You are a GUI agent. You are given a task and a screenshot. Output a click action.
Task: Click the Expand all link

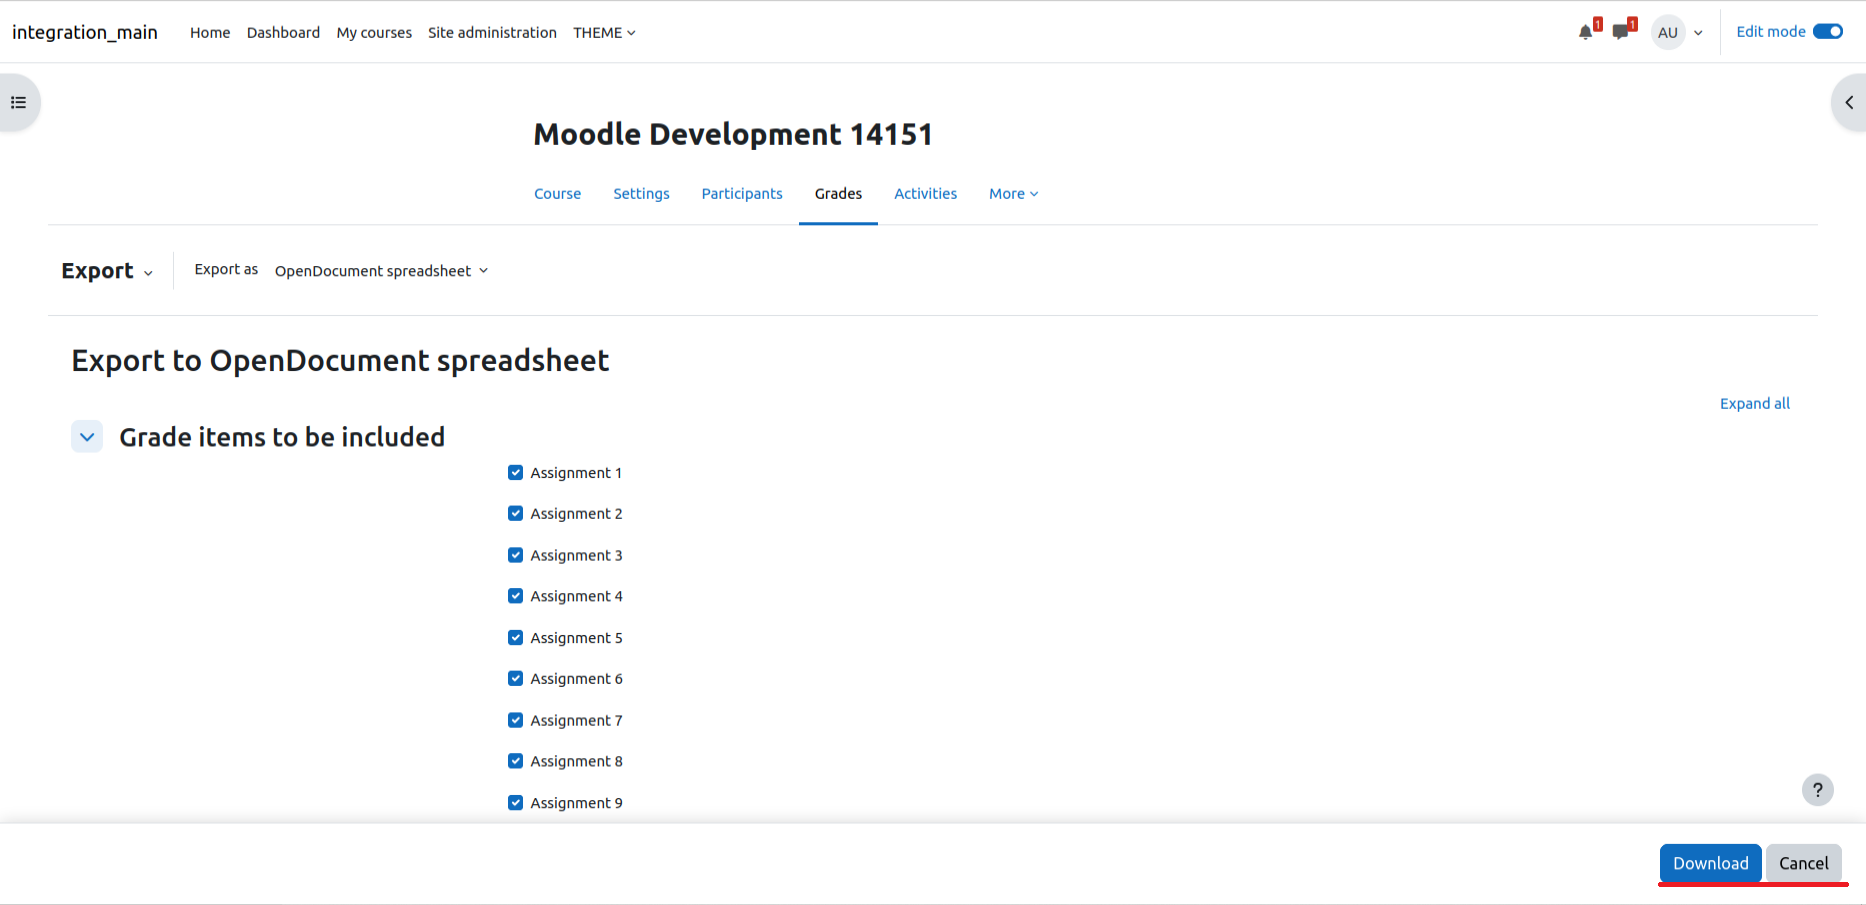click(1754, 403)
